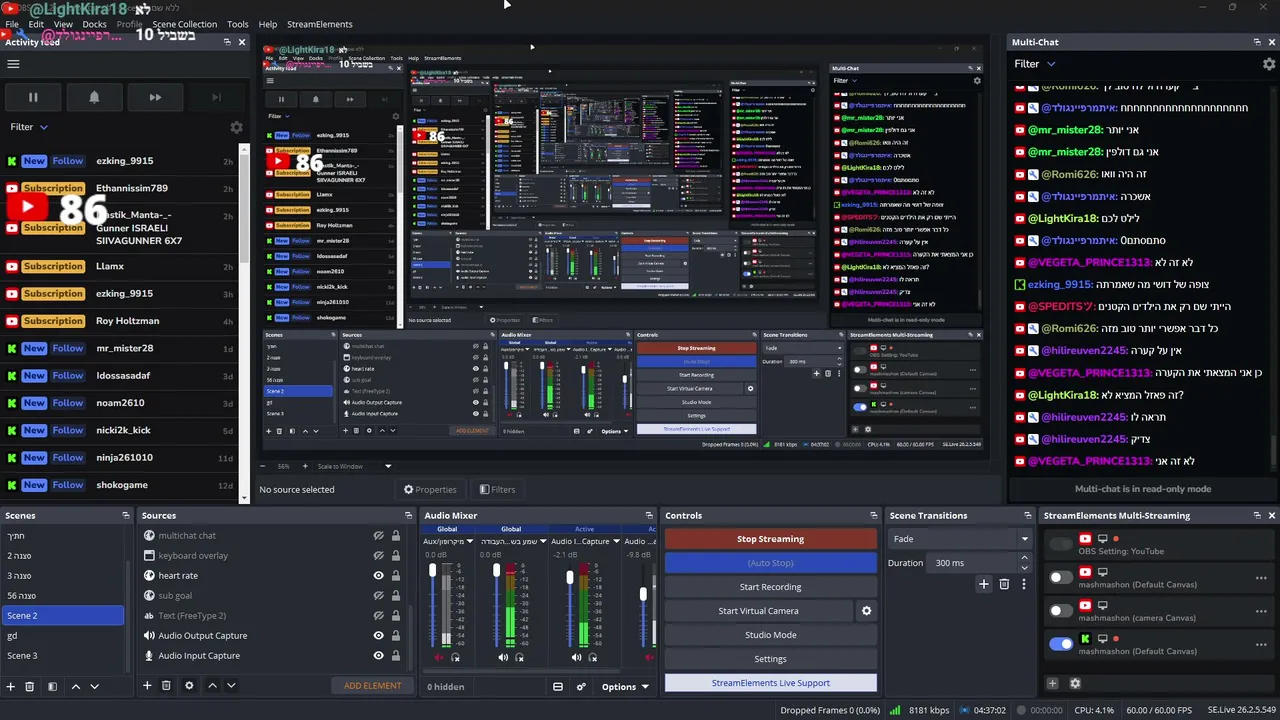This screenshot has height=720, width=1280.
Task: Remove the selected source with trash icon
Action: [166, 686]
